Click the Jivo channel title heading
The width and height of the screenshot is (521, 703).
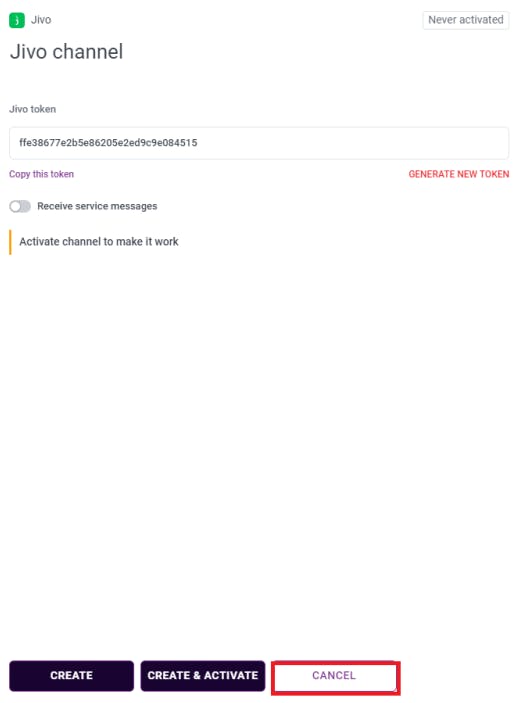pos(66,52)
